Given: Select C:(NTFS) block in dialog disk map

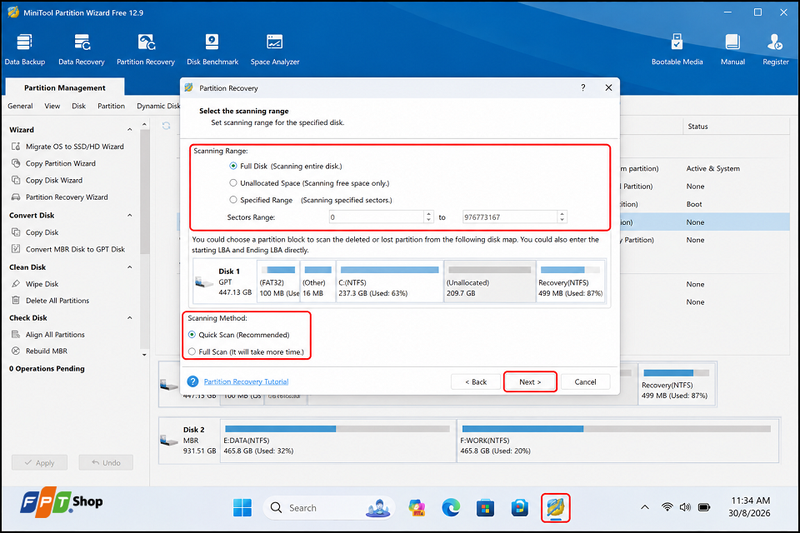Looking at the screenshot, I should (x=389, y=282).
